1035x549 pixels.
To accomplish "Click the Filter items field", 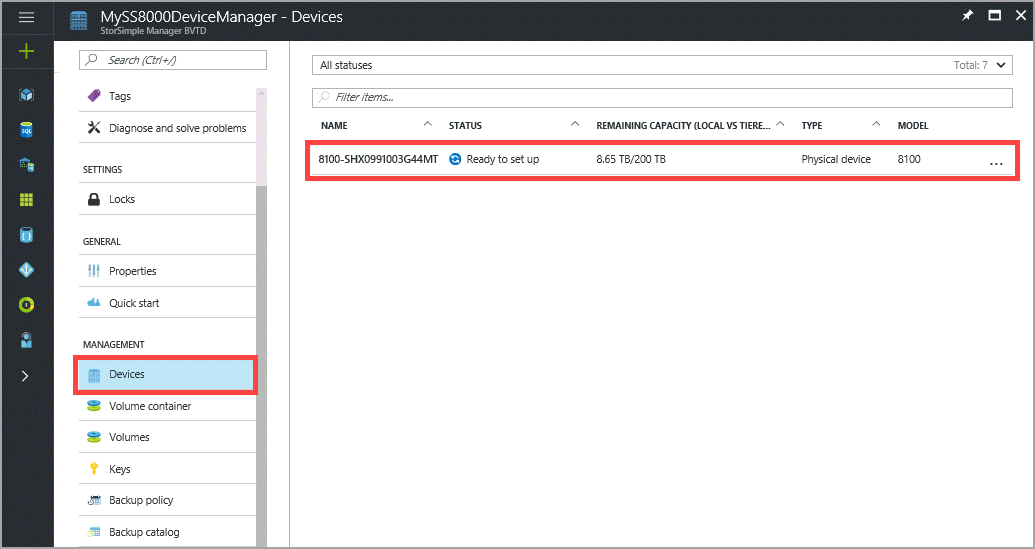I will 662,98.
